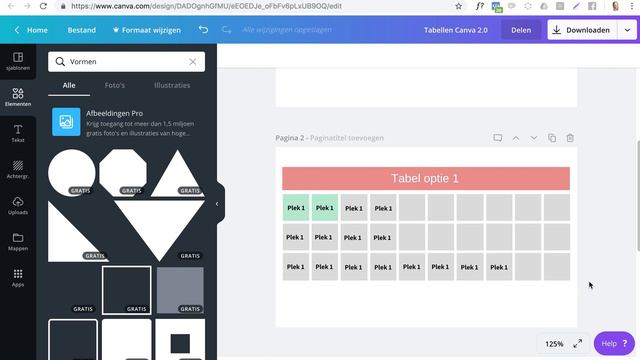Open the Apps sidebar panel
The width and height of the screenshot is (640, 360).
click(x=18, y=278)
